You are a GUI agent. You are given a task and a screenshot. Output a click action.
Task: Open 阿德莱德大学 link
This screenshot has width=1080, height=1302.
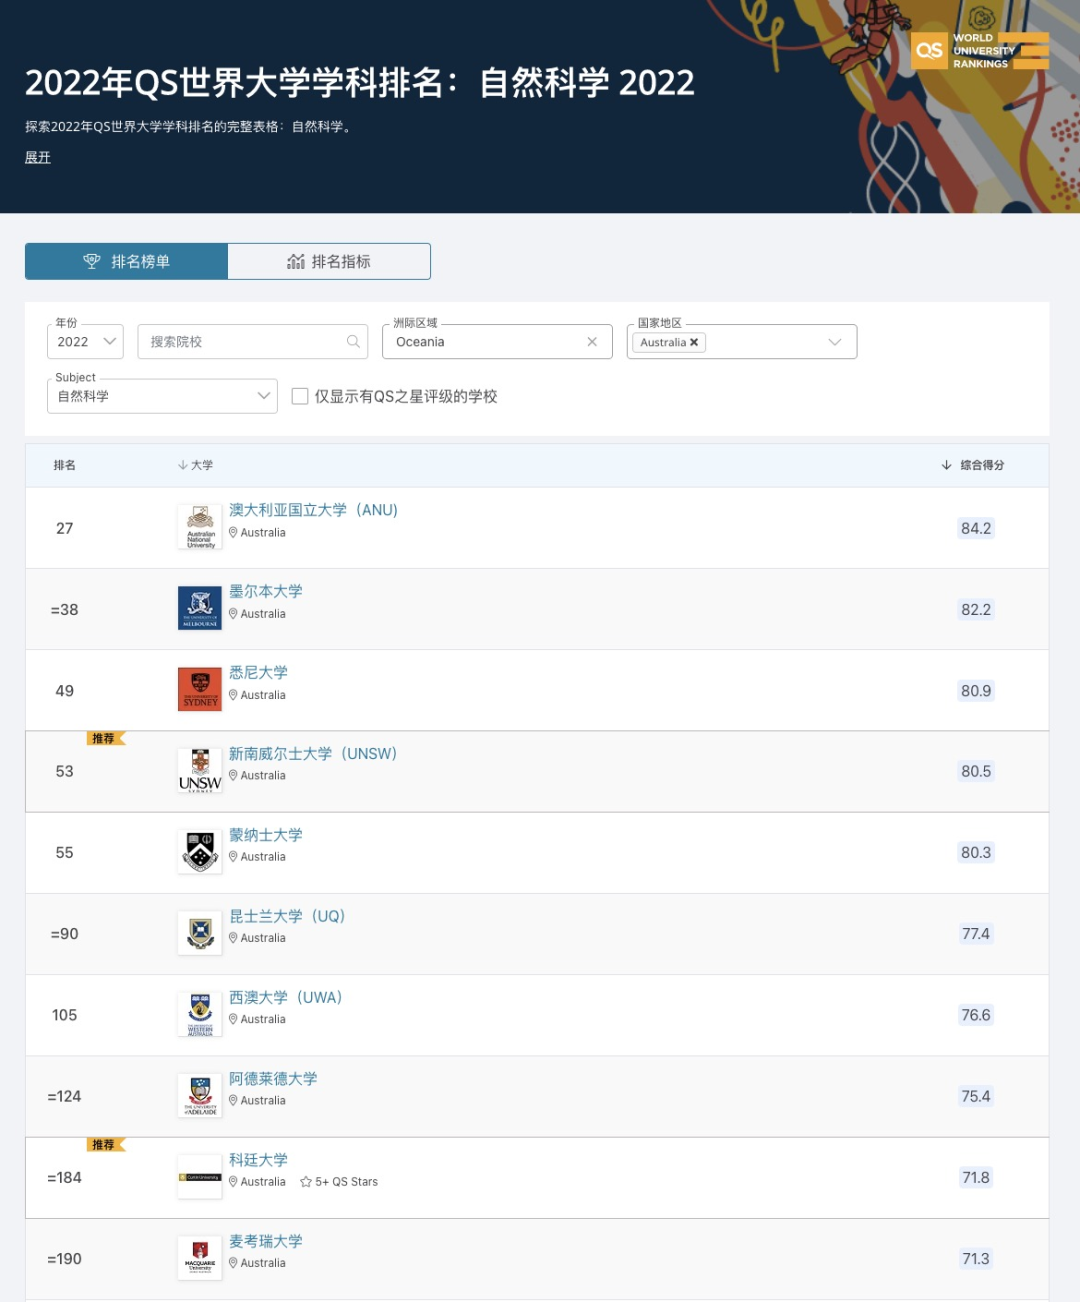[x=273, y=1078]
